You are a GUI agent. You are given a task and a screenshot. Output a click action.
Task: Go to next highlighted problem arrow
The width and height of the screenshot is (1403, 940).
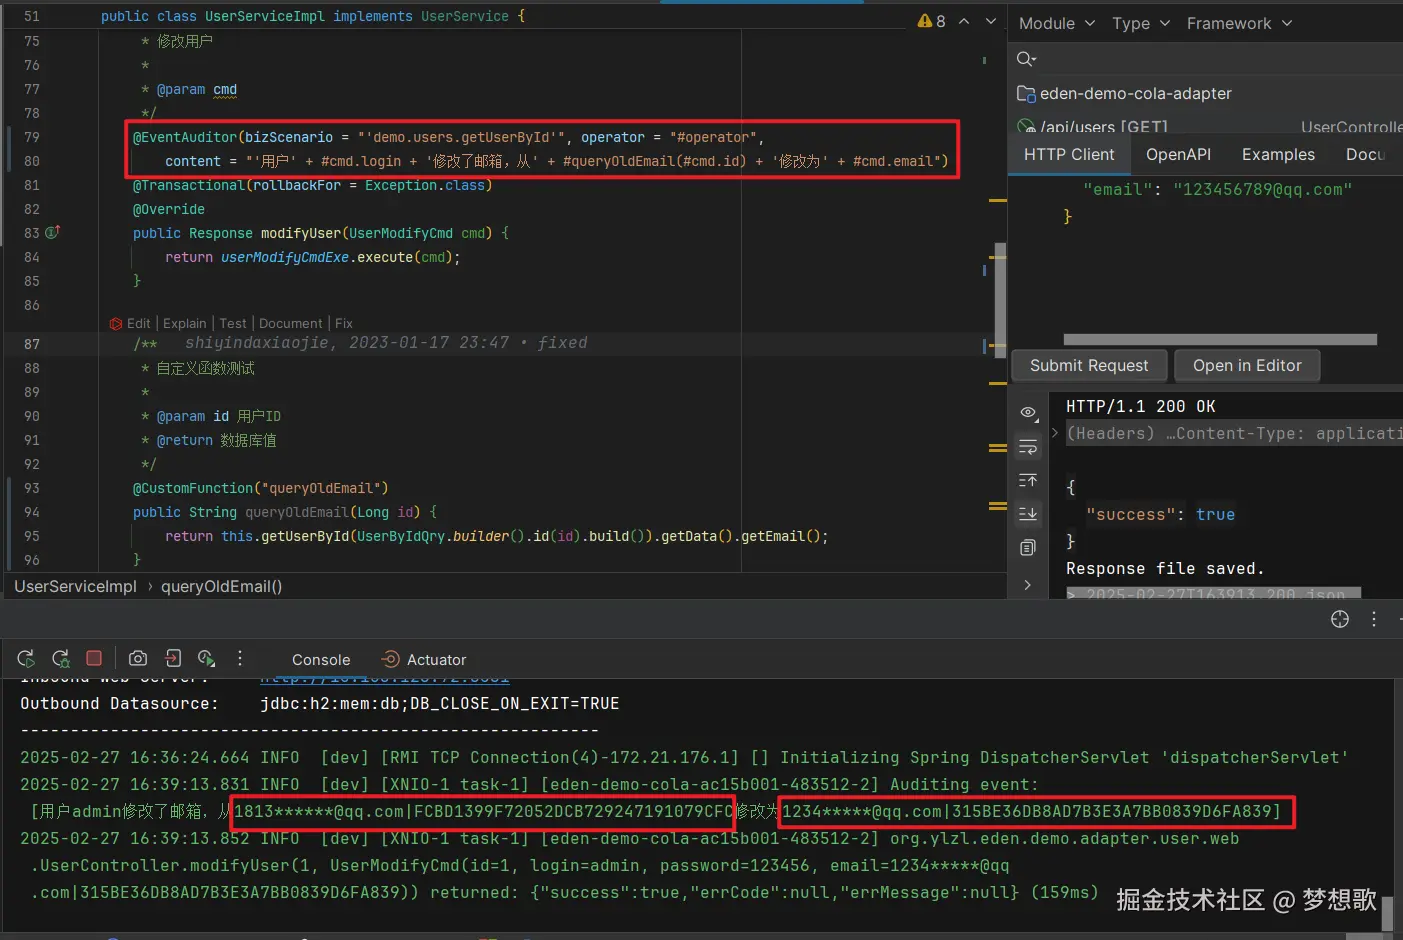(991, 21)
